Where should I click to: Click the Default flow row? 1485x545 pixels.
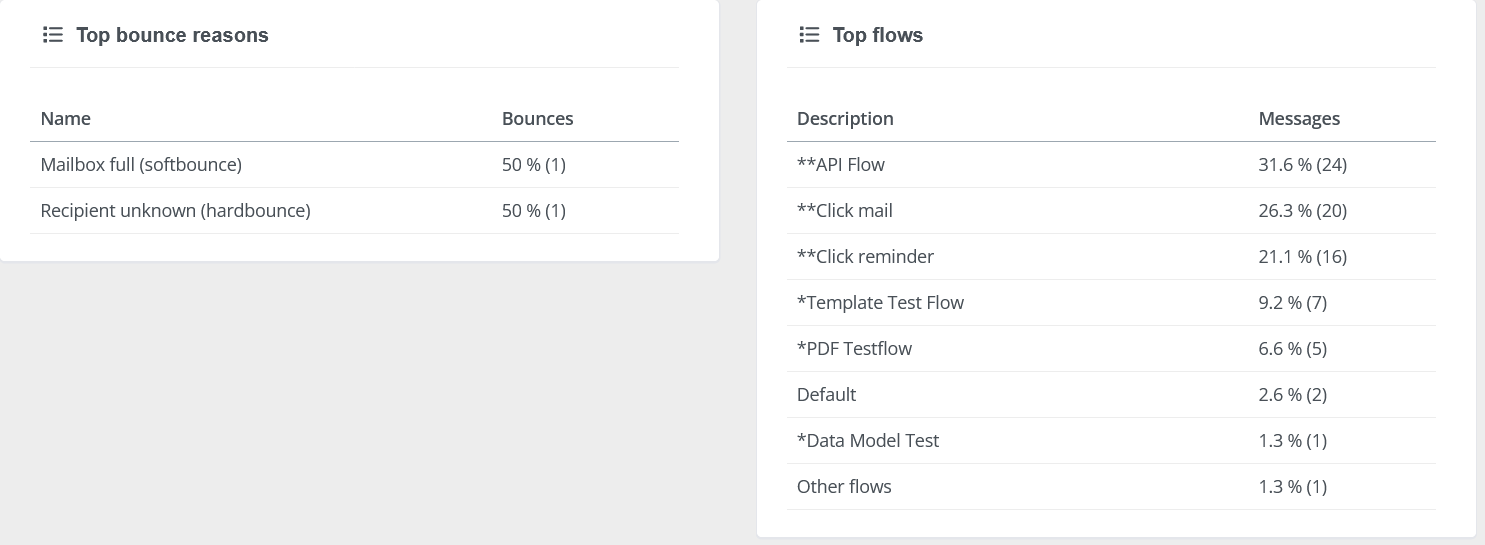pos(826,394)
